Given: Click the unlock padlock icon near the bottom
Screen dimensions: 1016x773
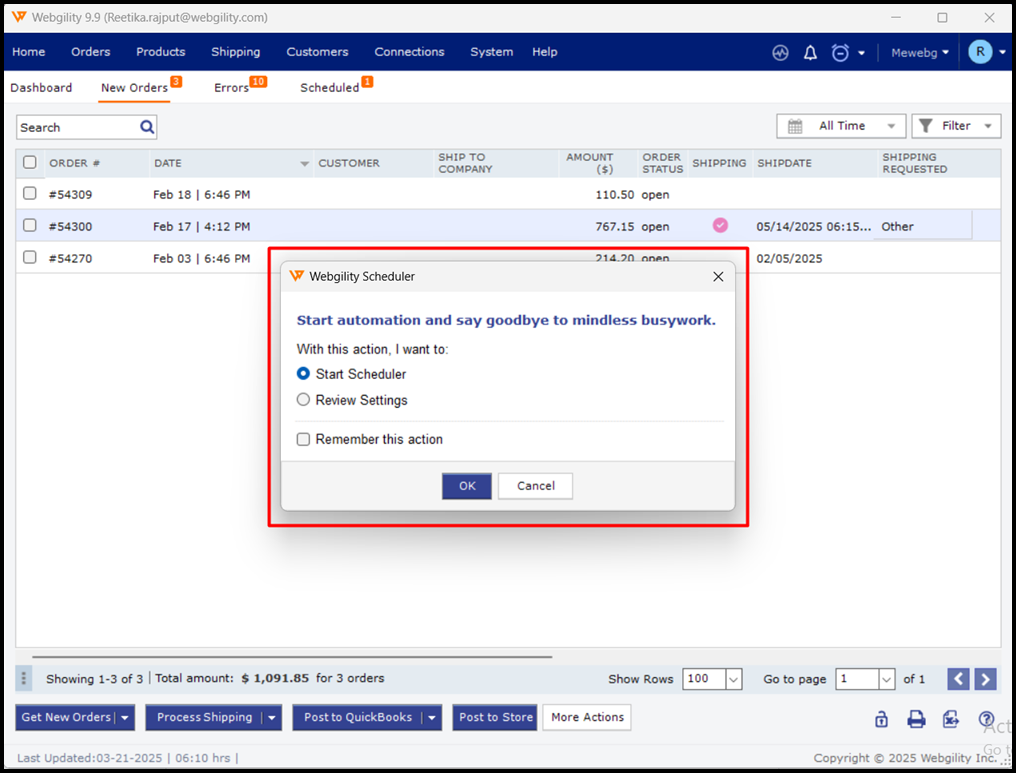Looking at the screenshot, I should coord(881,719).
